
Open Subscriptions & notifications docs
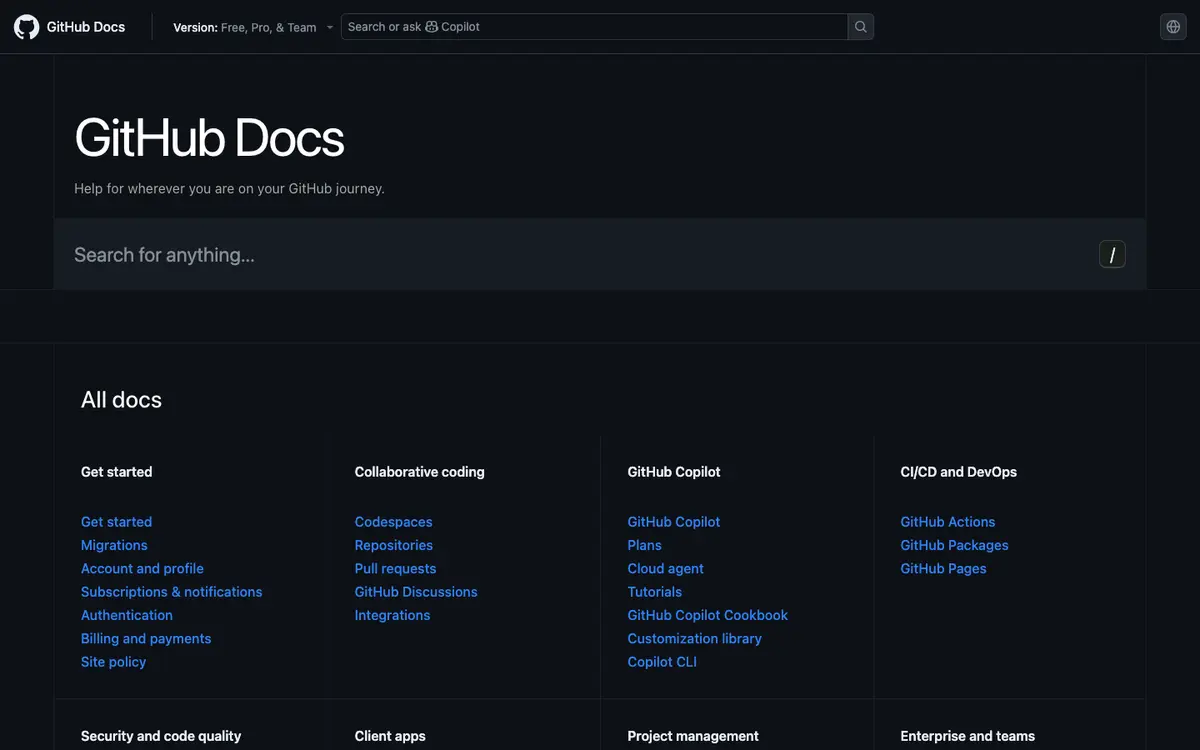pos(172,592)
